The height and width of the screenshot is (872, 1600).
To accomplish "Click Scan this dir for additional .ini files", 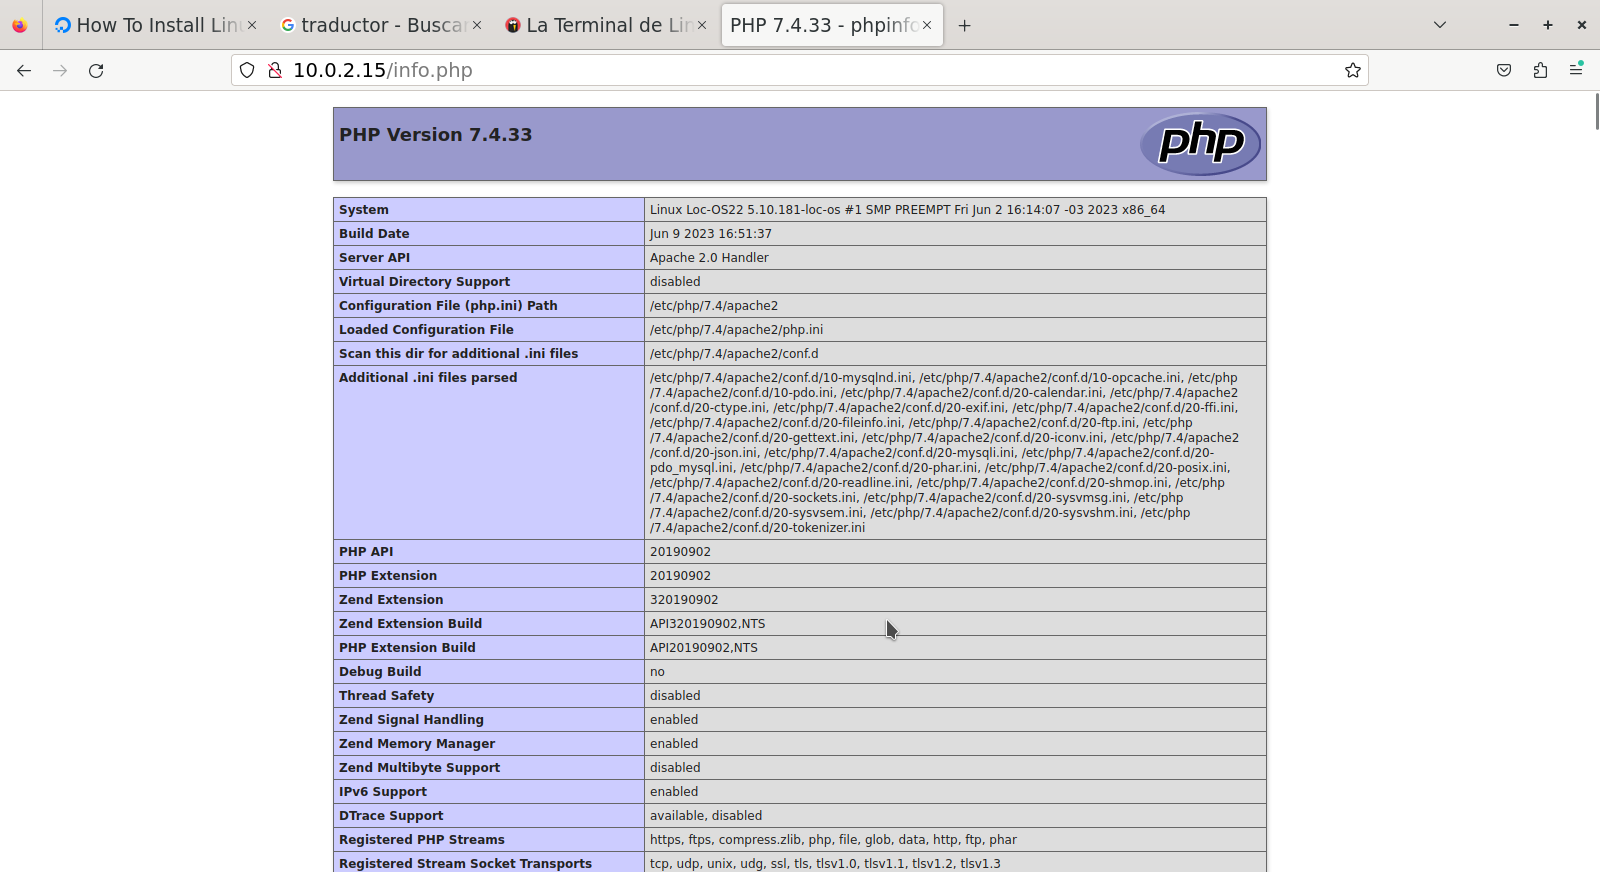I will pyautogui.click(x=458, y=354).
